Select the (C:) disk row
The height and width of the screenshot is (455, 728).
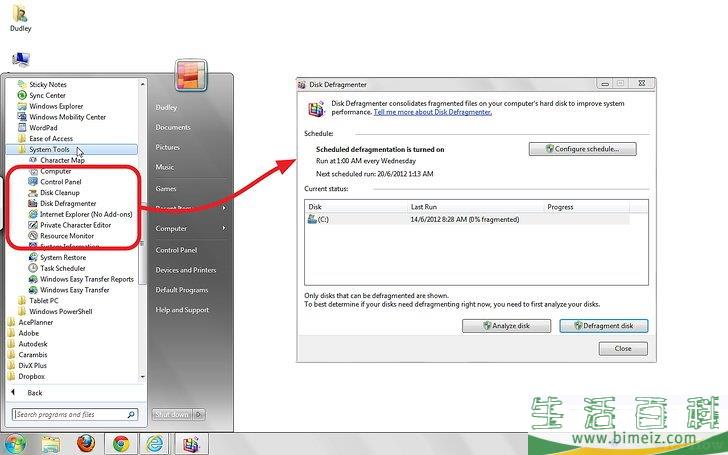468,219
